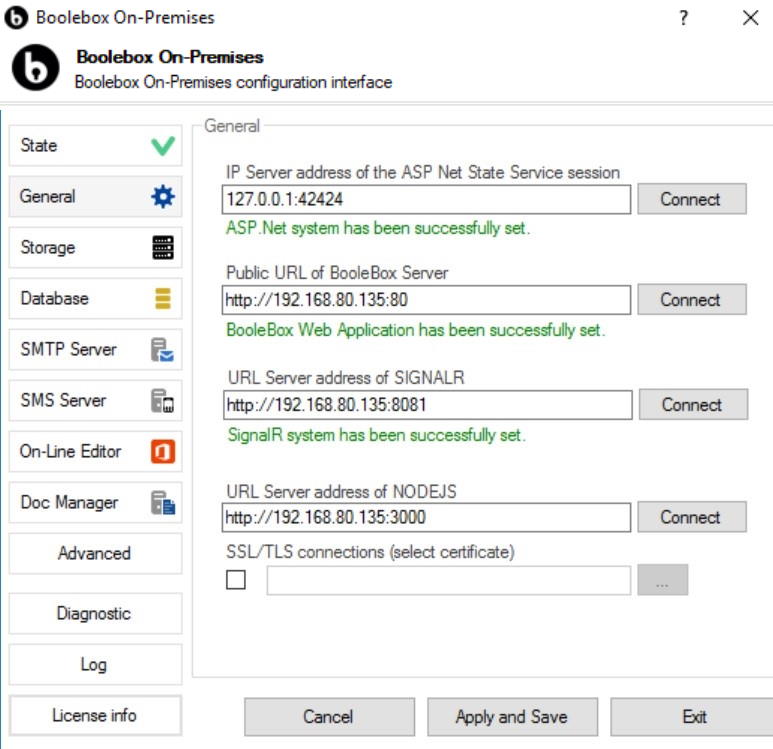Click the Exit button
Screen dimensions: 773x749
(694, 716)
